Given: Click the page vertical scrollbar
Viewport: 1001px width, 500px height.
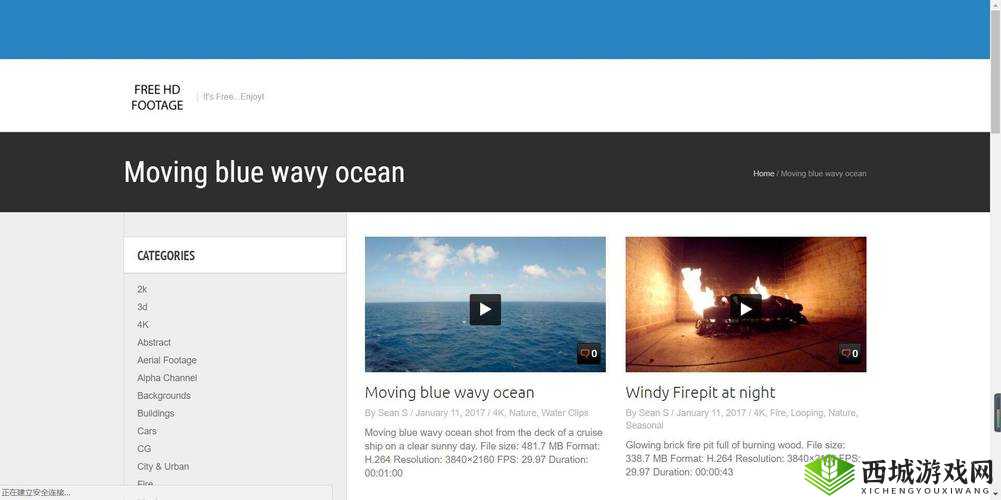Looking at the screenshot, I should 995,250.
